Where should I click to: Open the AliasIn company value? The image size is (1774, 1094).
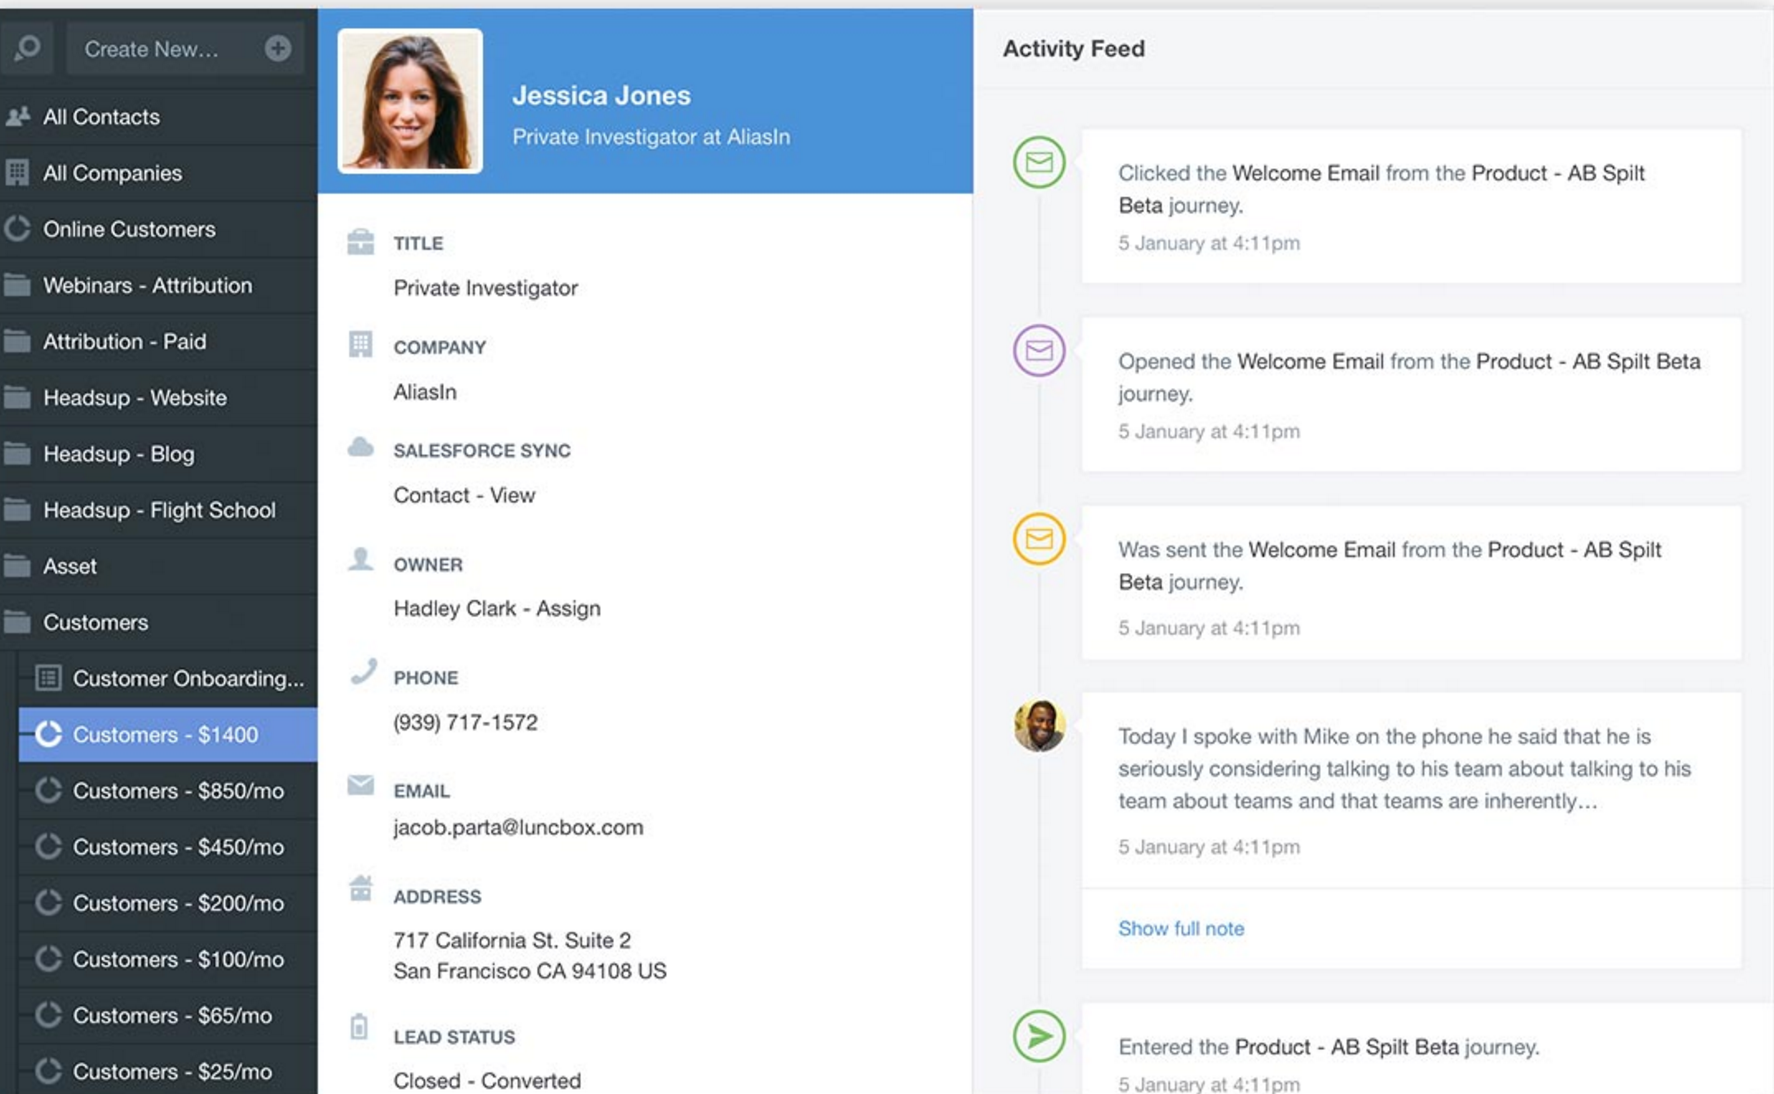click(425, 392)
